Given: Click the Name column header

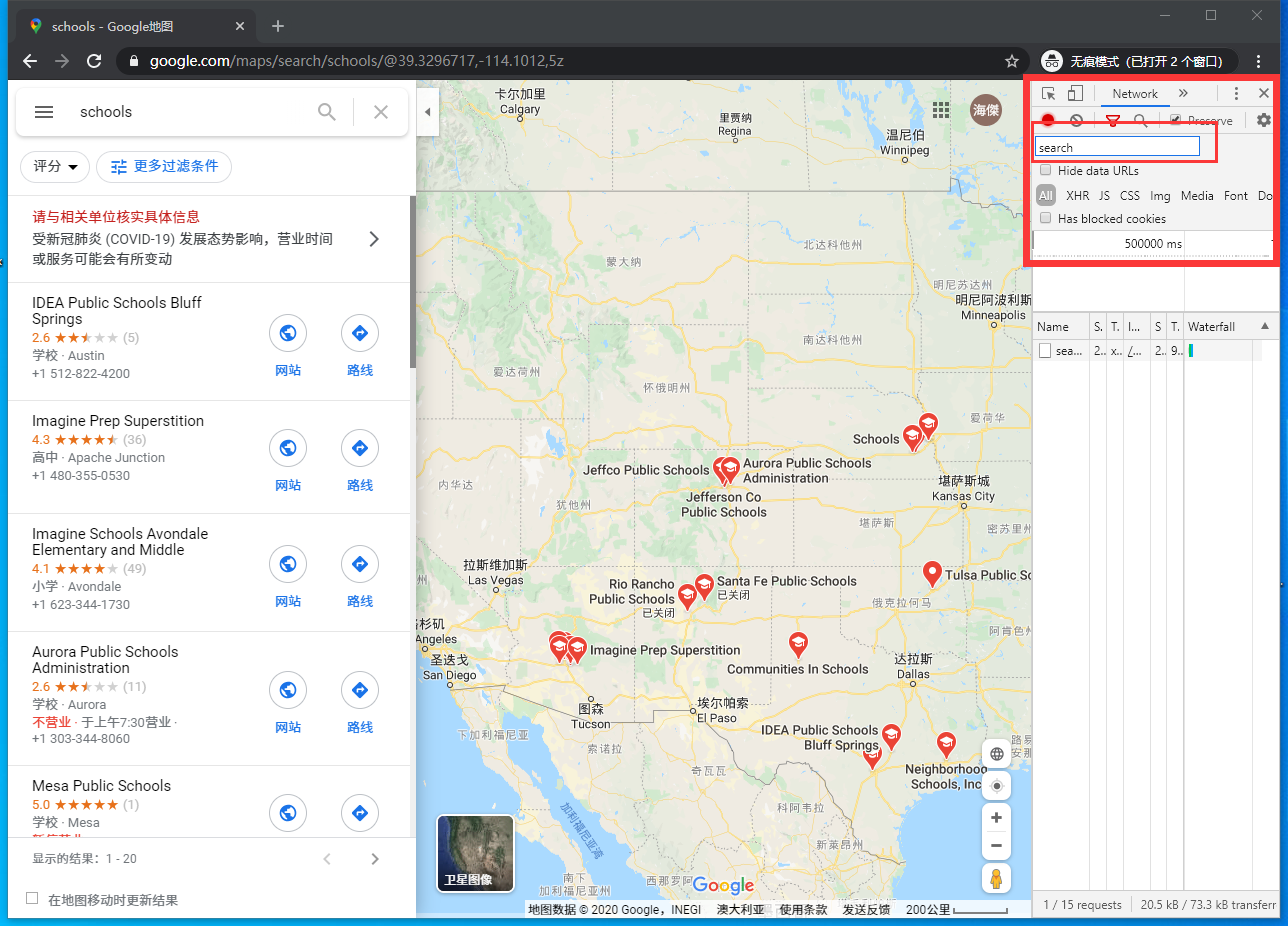Looking at the screenshot, I should coord(1061,327).
